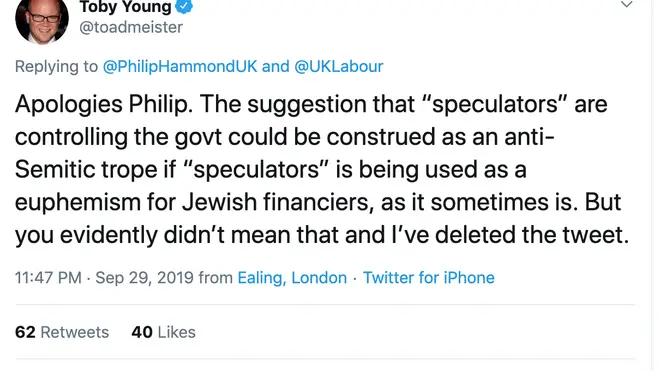View the 62 Retweets list

coord(62,332)
